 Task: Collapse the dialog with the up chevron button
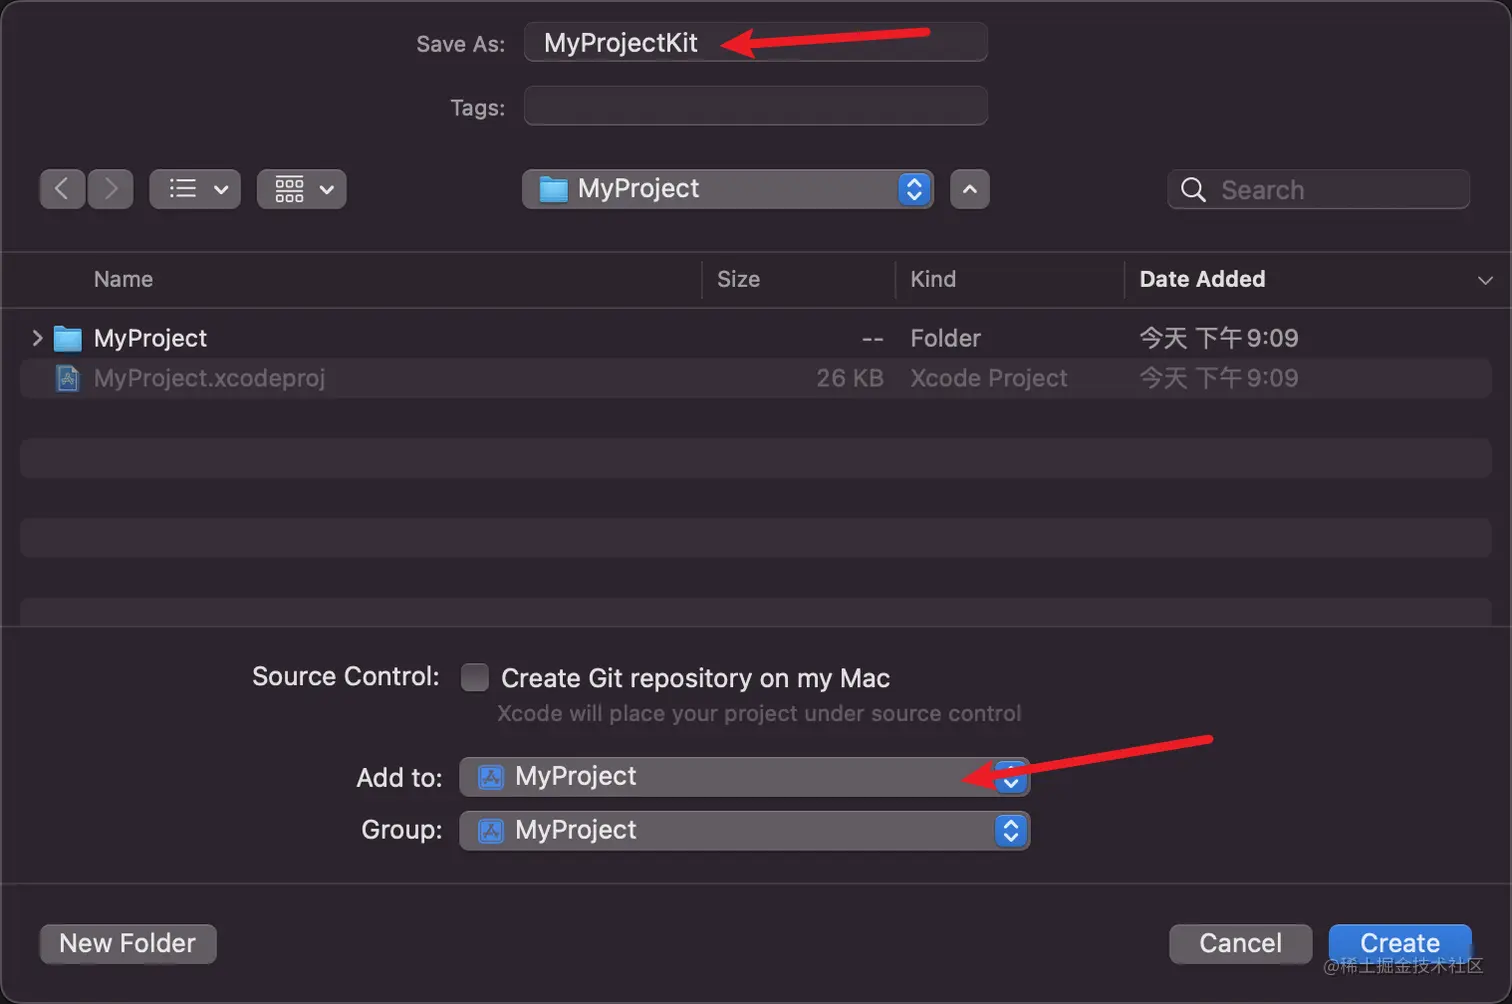969,189
